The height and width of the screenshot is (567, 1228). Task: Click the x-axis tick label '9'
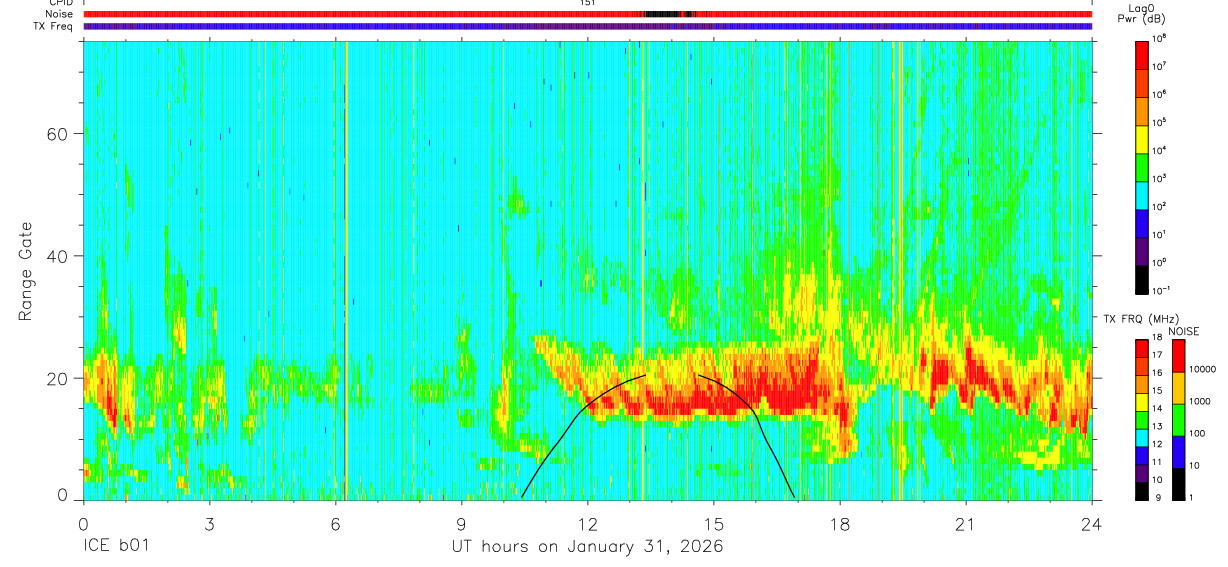pos(461,523)
